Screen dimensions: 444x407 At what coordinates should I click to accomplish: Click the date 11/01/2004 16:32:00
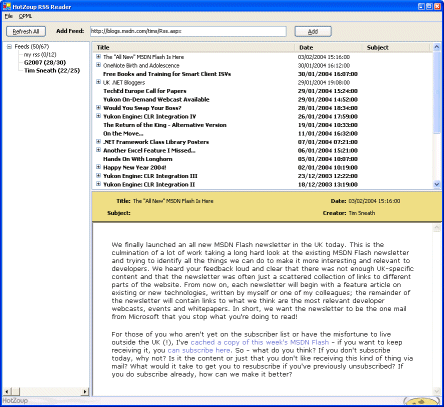tap(328, 134)
